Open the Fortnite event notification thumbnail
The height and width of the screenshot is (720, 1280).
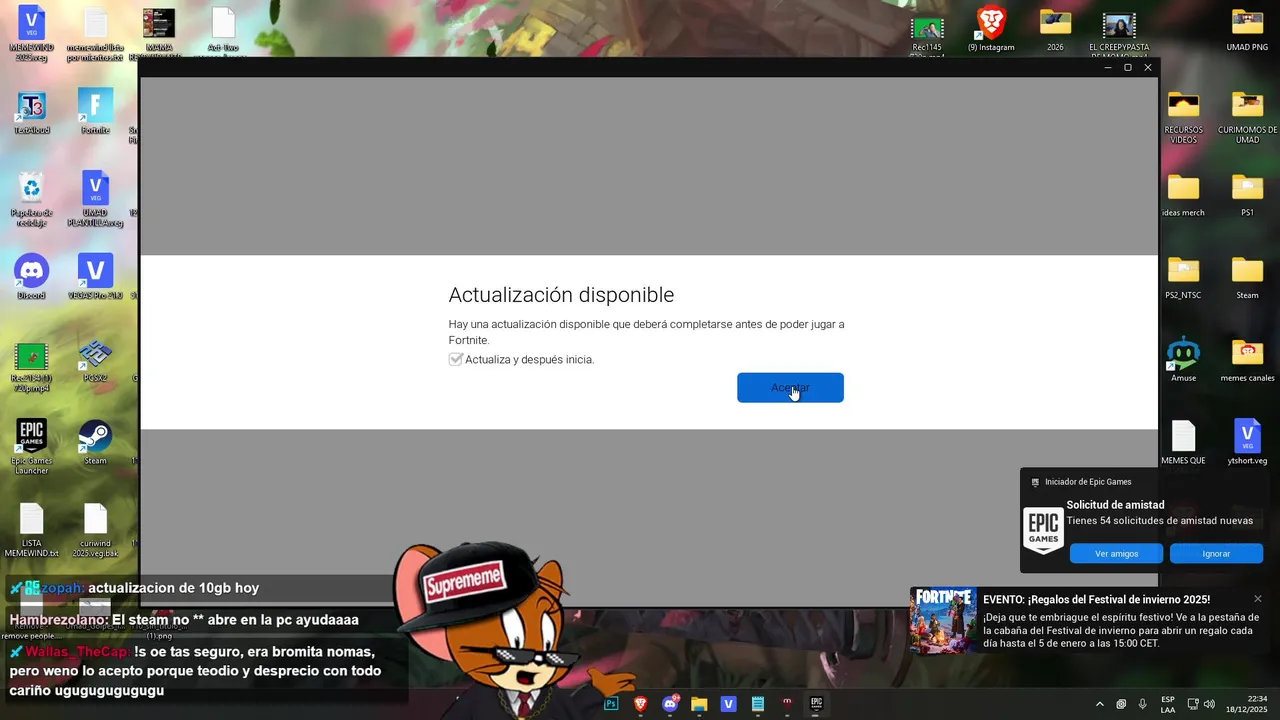coord(944,620)
